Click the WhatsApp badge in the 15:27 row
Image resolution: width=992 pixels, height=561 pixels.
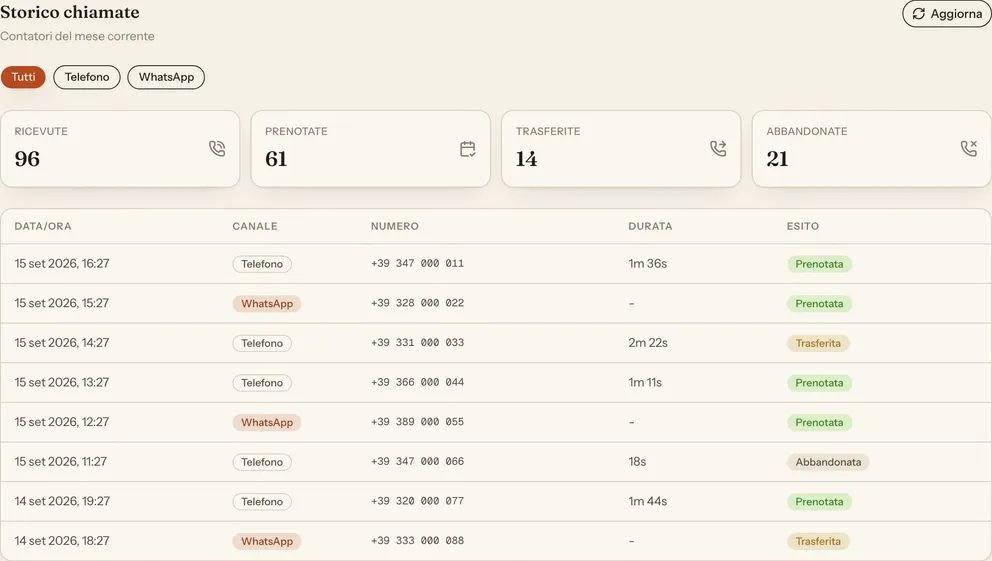[x=267, y=304]
